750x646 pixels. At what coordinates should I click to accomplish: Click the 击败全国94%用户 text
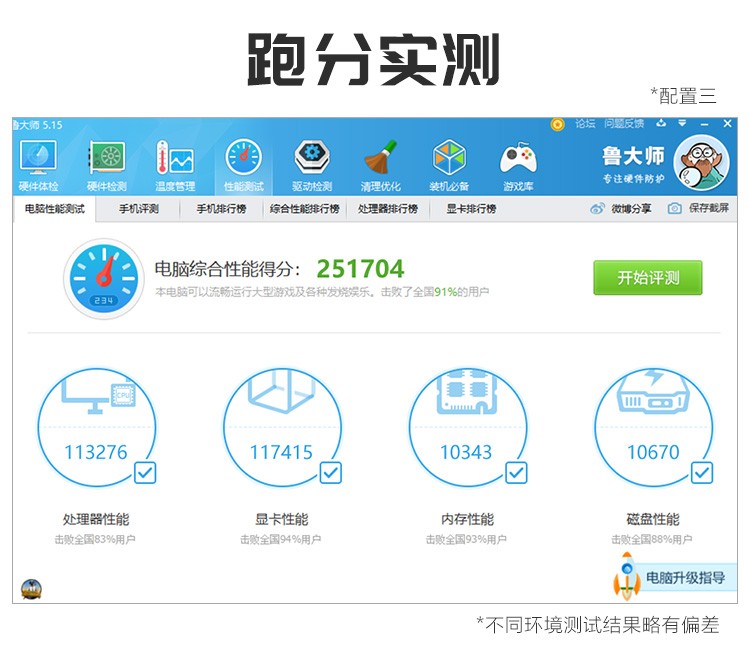click(x=280, y=539)
